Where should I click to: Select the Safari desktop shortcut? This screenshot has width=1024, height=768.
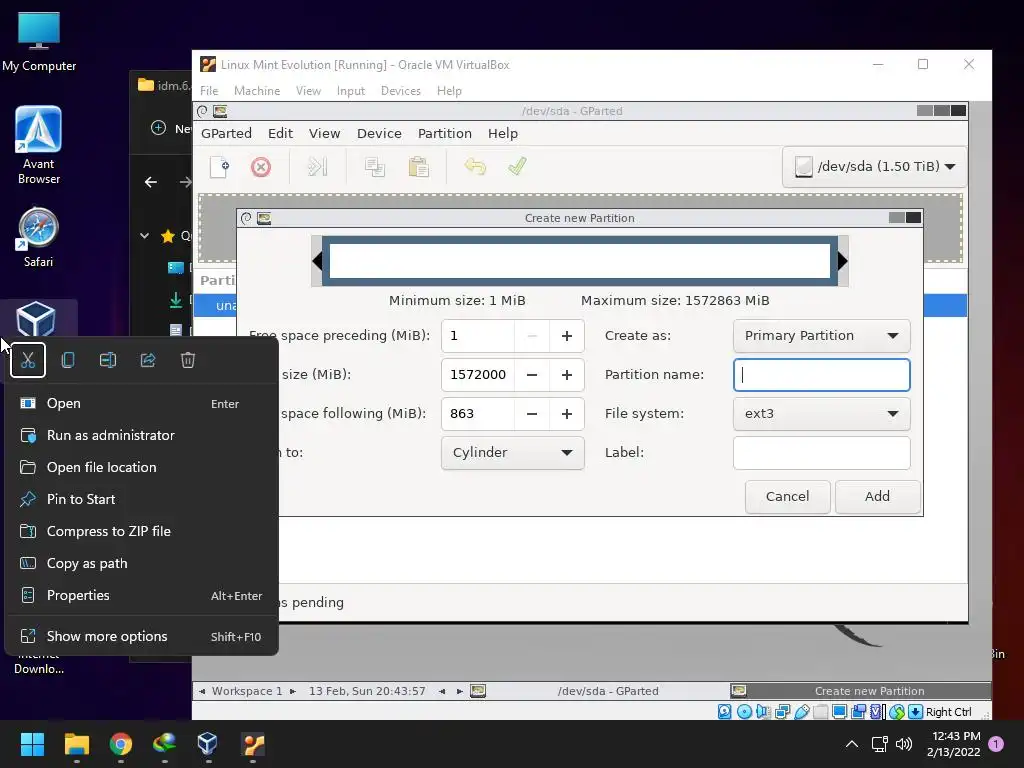pos(38,238)
